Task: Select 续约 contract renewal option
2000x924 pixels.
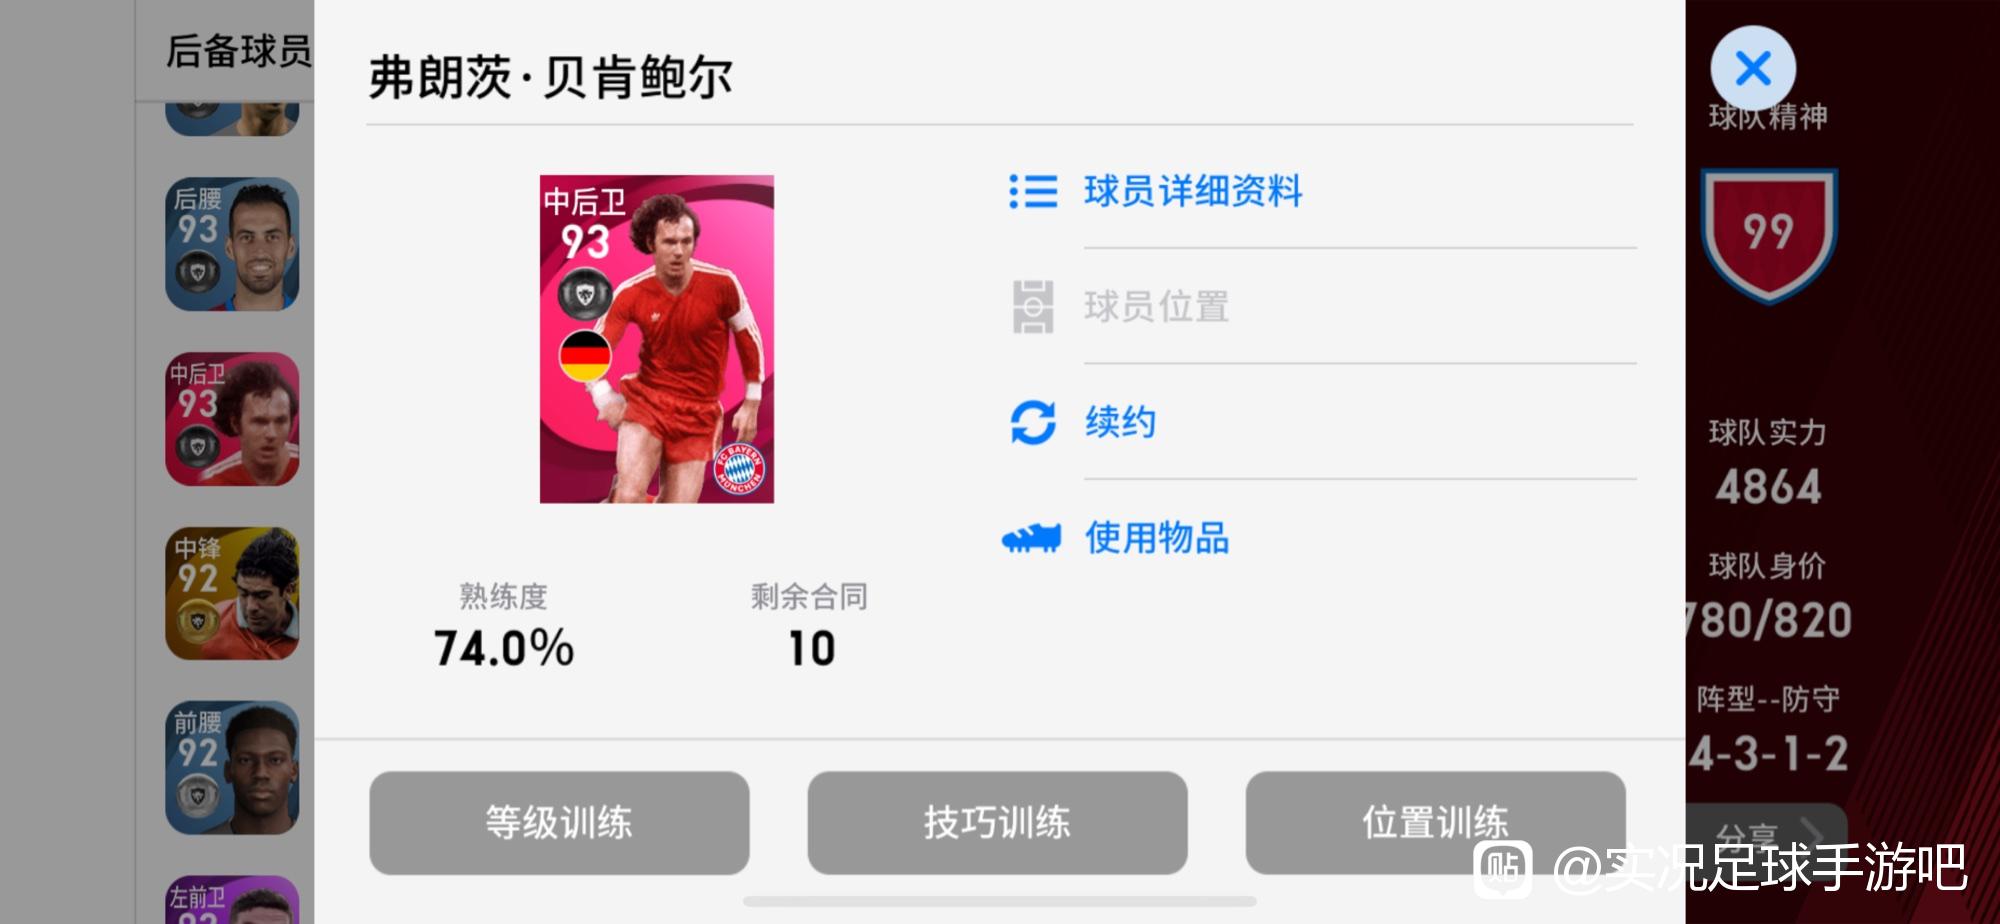Action: (x=1120, y=422)
